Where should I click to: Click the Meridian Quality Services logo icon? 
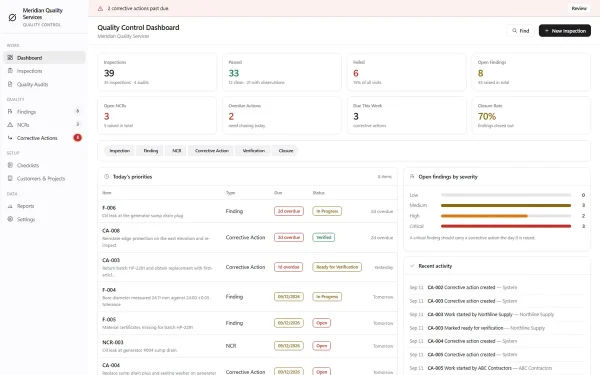(12, 17)
